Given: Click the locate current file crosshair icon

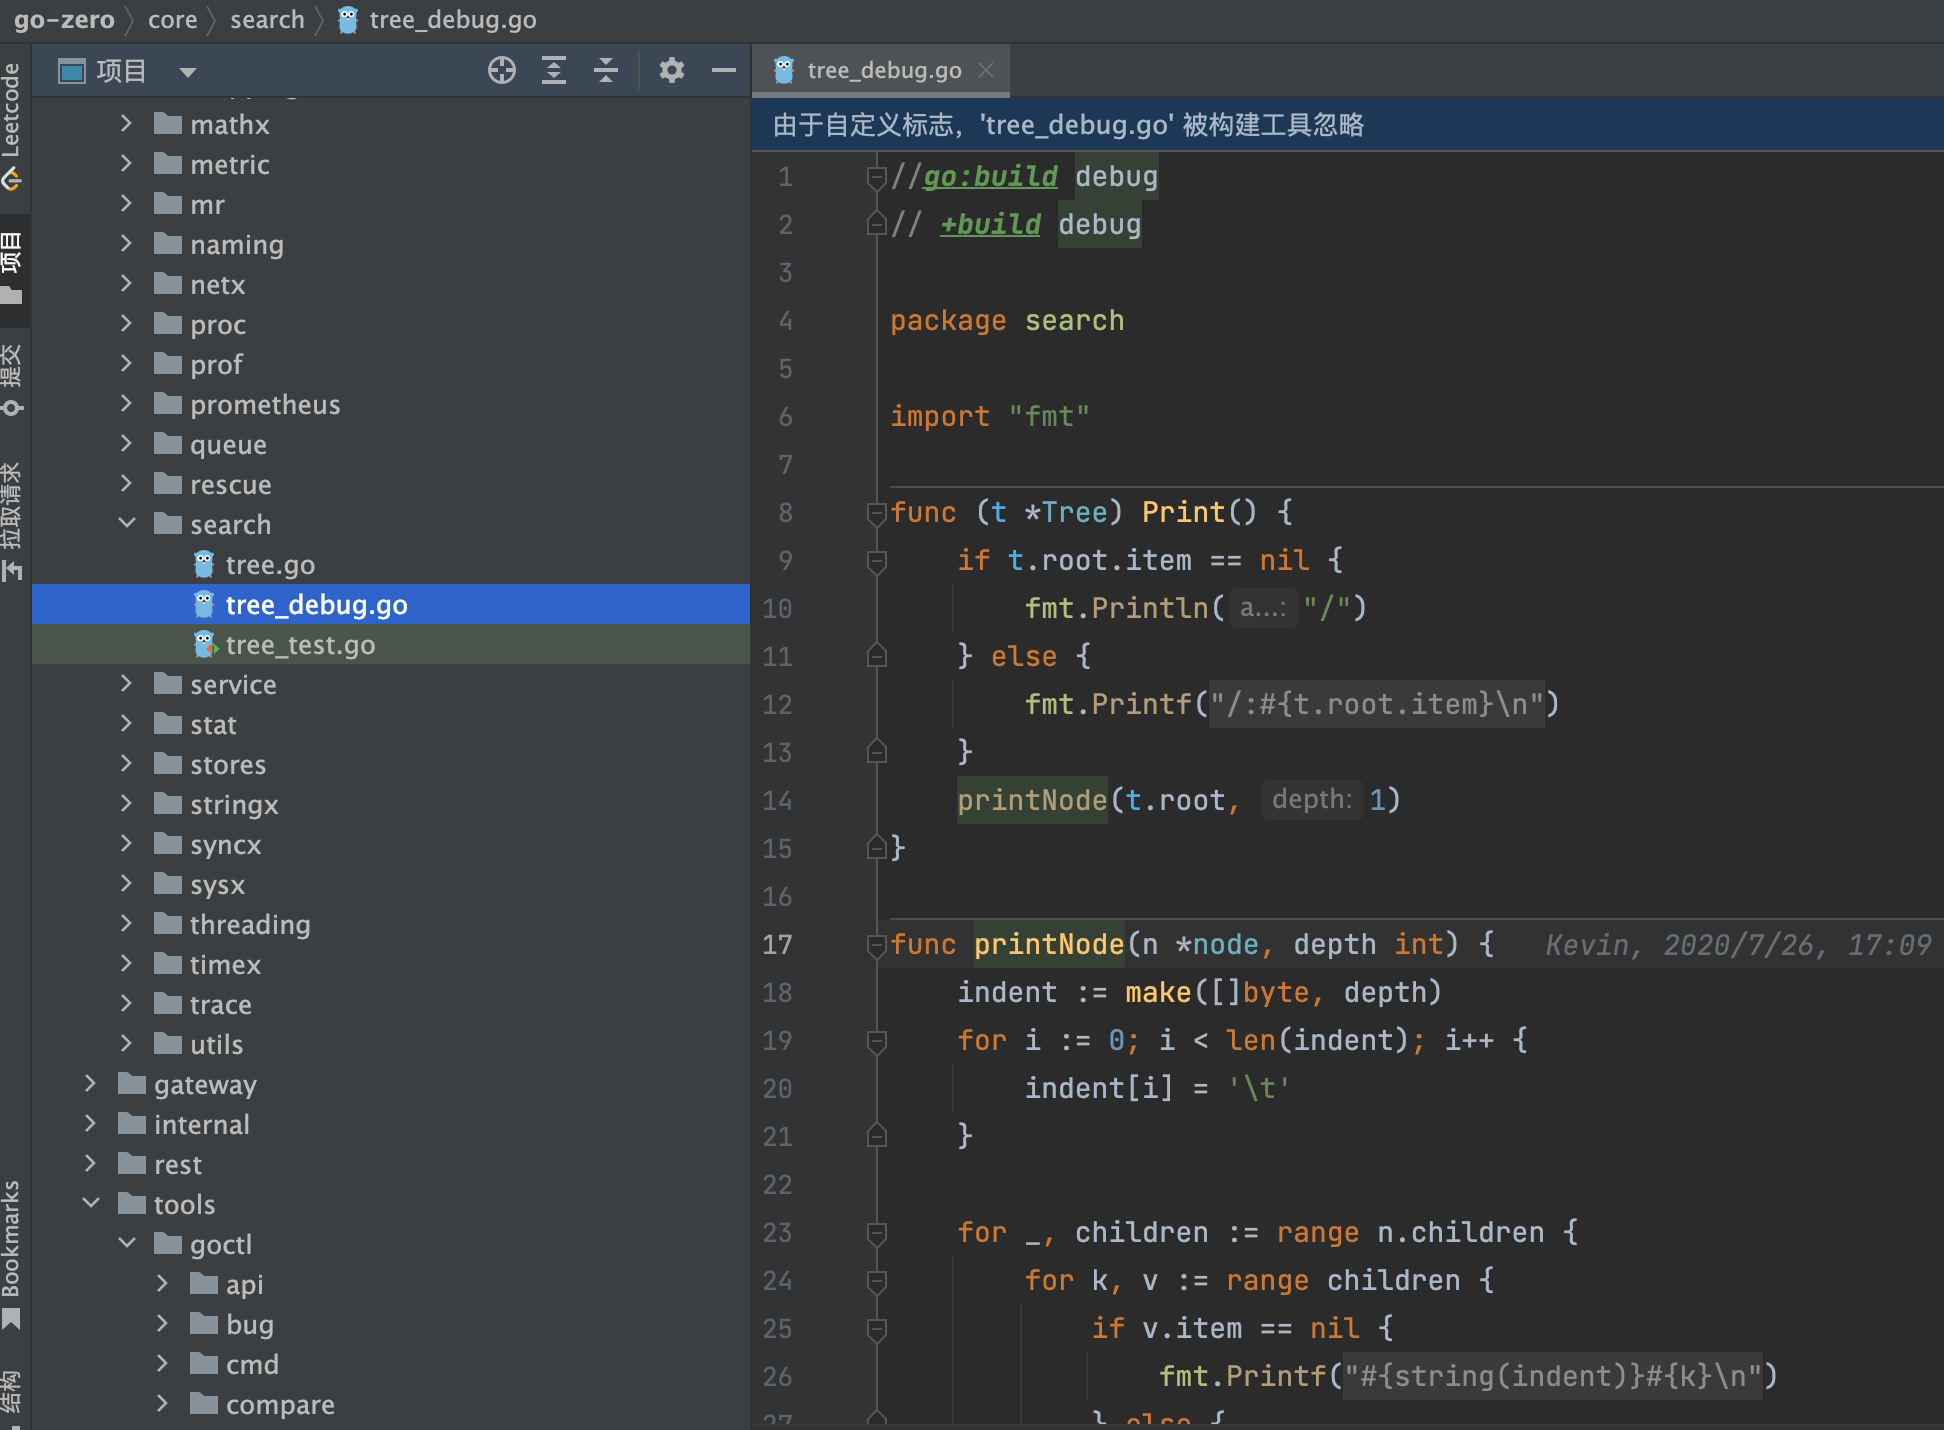Looking at the screenshot, I should pyautogui.click(x=501, y=71).
